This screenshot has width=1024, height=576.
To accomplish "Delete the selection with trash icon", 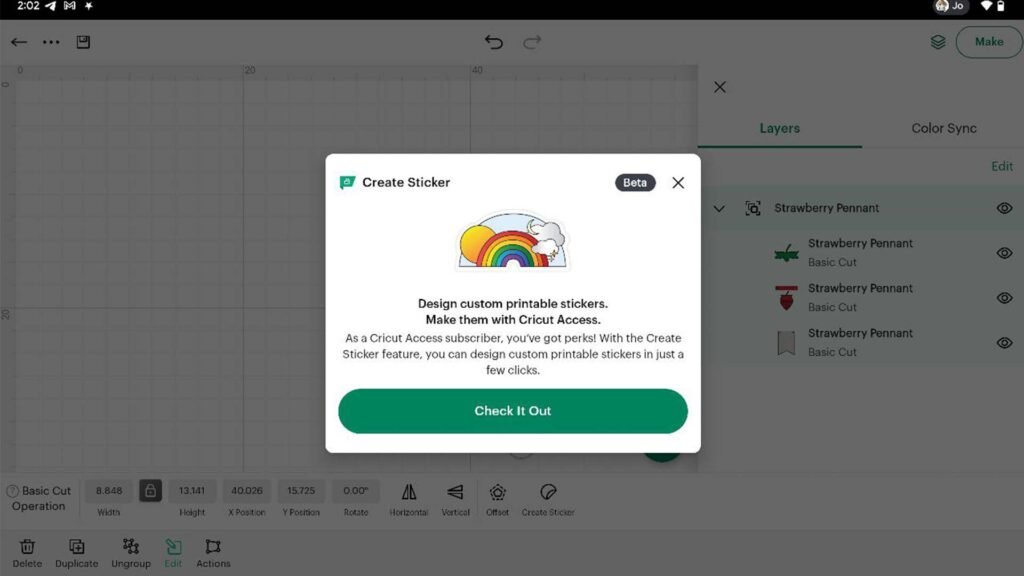I will 27,553.
